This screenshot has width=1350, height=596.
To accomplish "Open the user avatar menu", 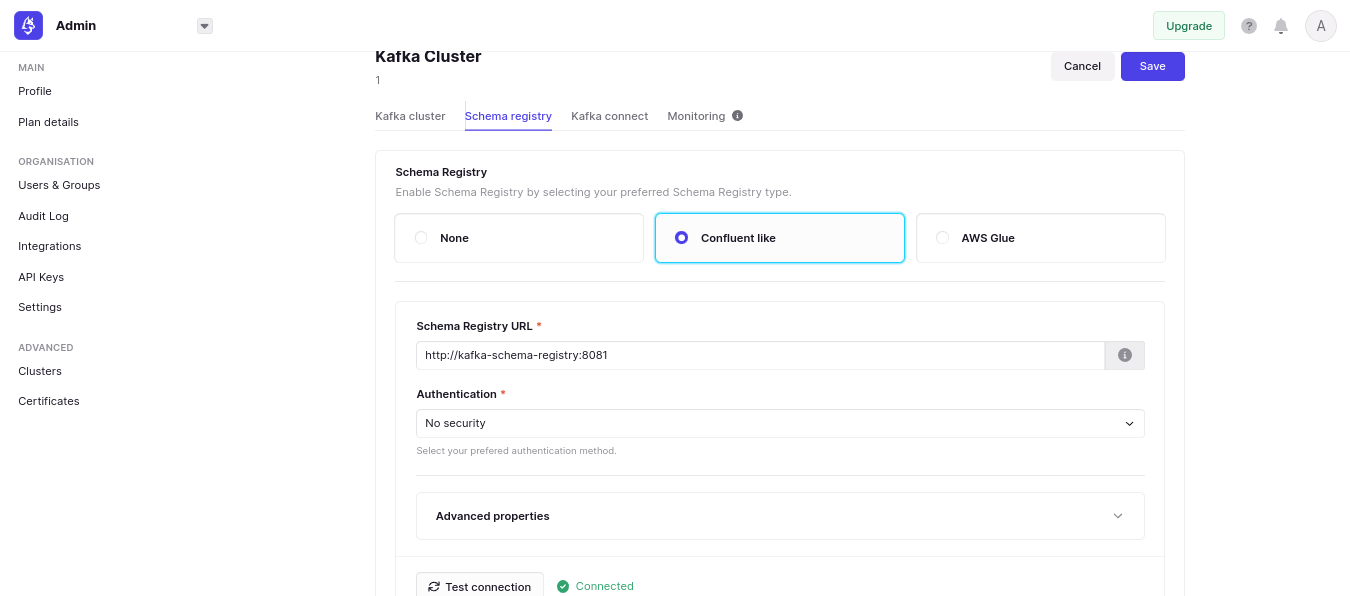I will [x=1321, y=26].
